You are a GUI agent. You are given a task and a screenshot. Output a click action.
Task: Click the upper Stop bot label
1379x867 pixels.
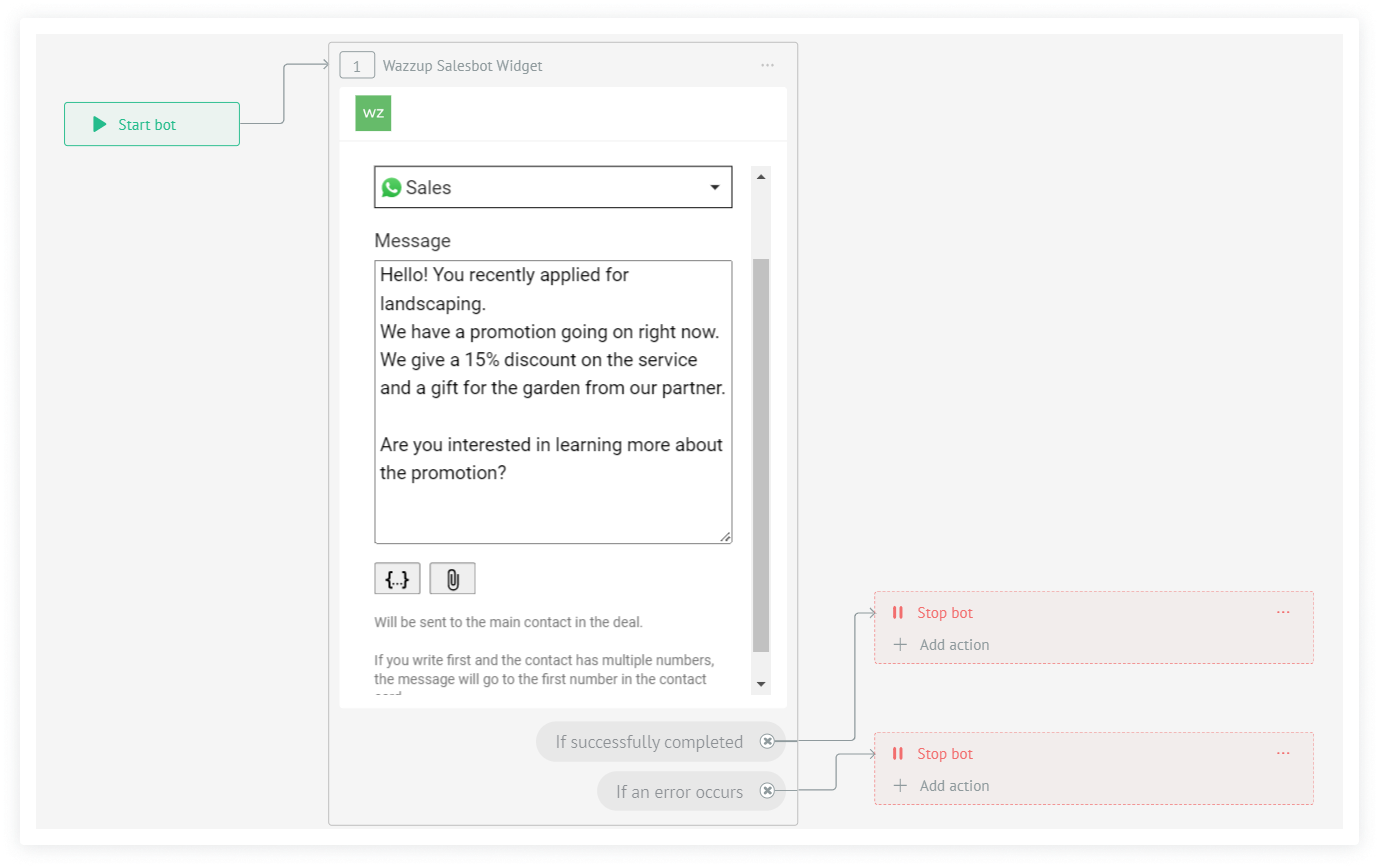(x=945, y=613)
